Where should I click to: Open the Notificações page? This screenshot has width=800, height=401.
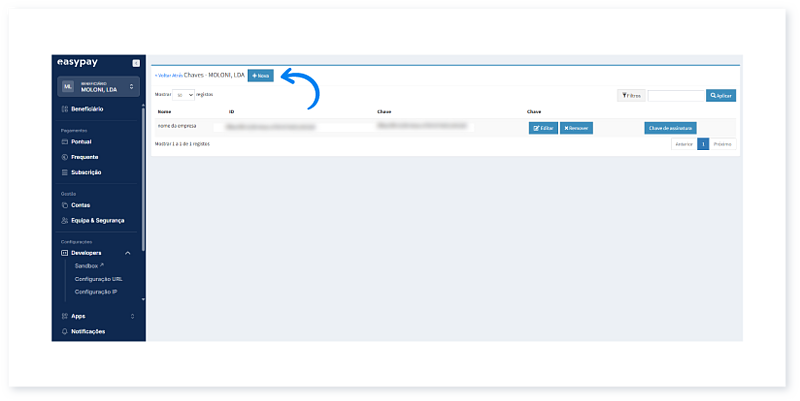[x=87, y=331]
